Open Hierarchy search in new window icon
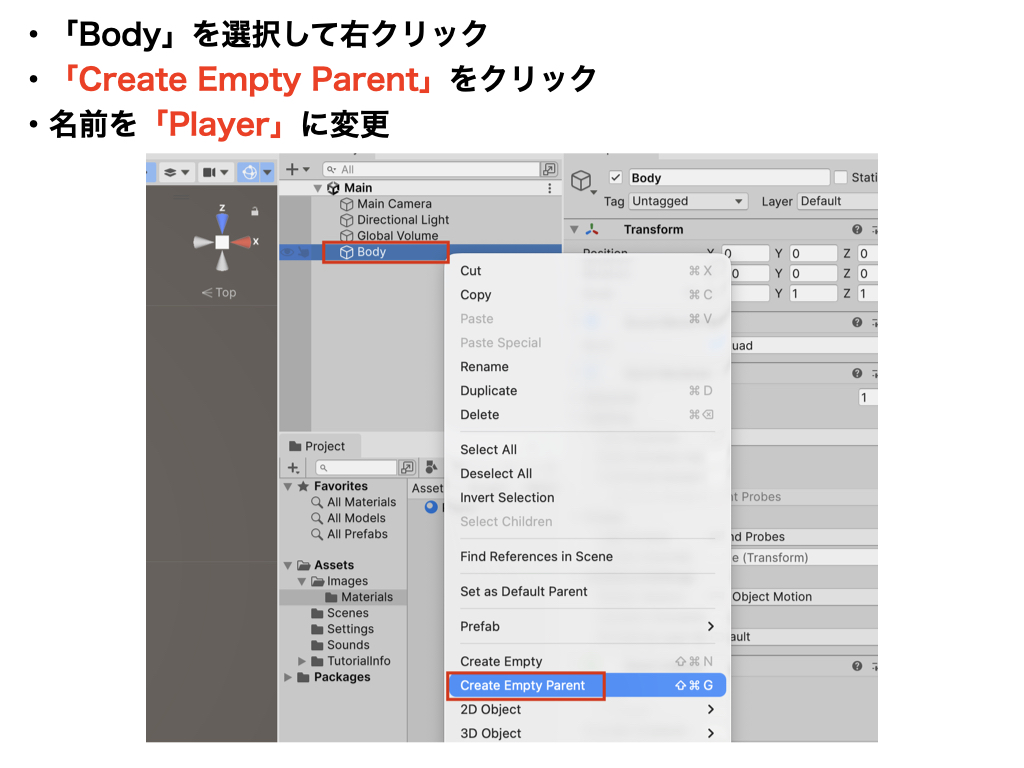Image resolution: width=1024 pixels, height=768 pixels. tap(549, 170)
